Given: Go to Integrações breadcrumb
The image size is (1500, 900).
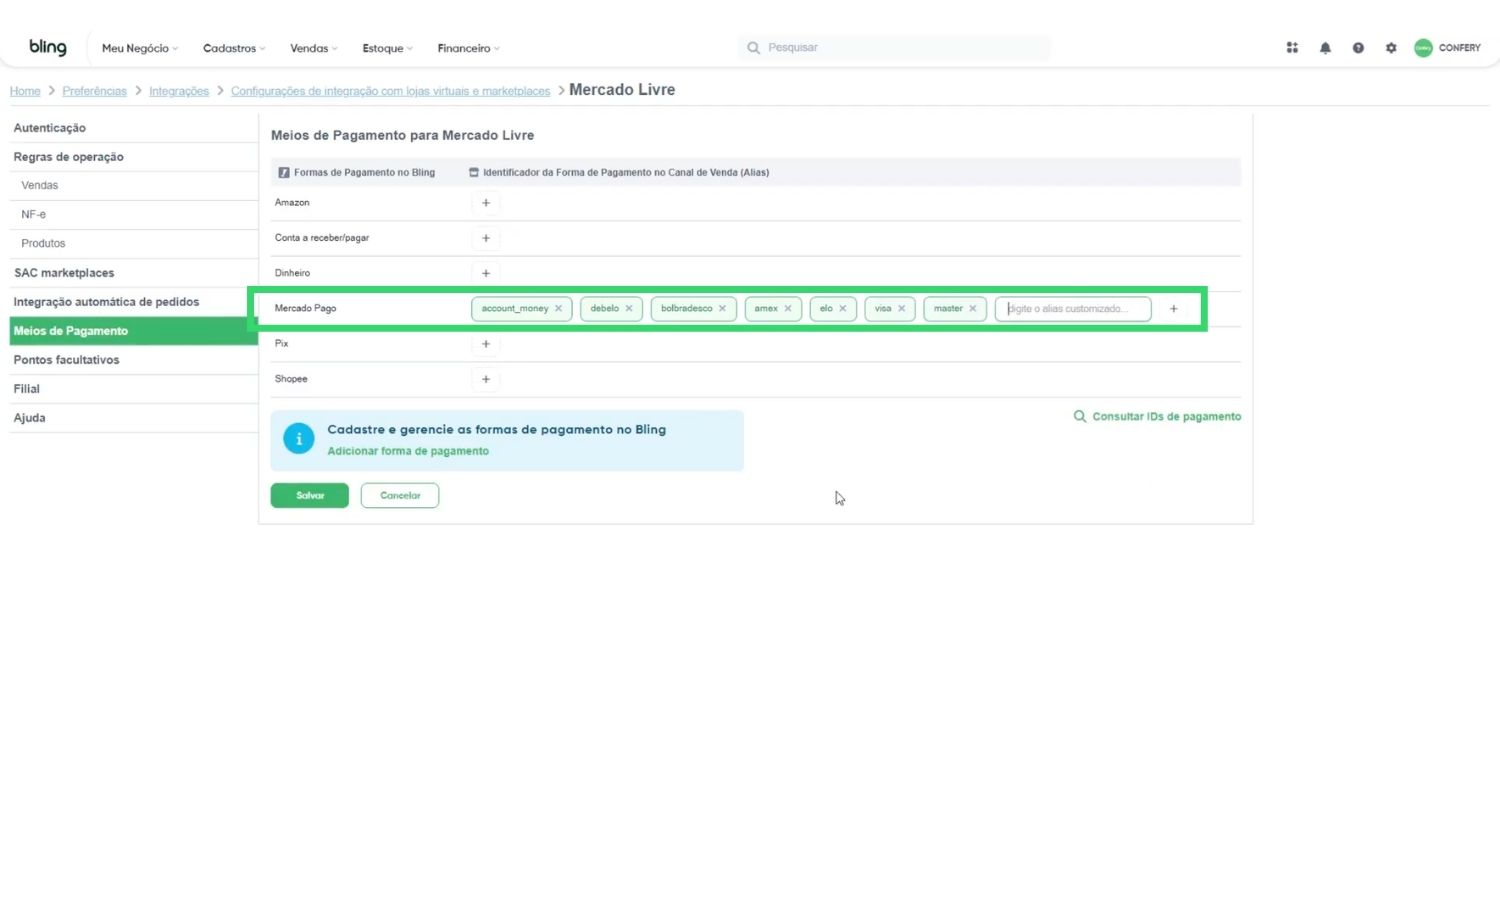Looking at the screenshot, I should point(179,91).
